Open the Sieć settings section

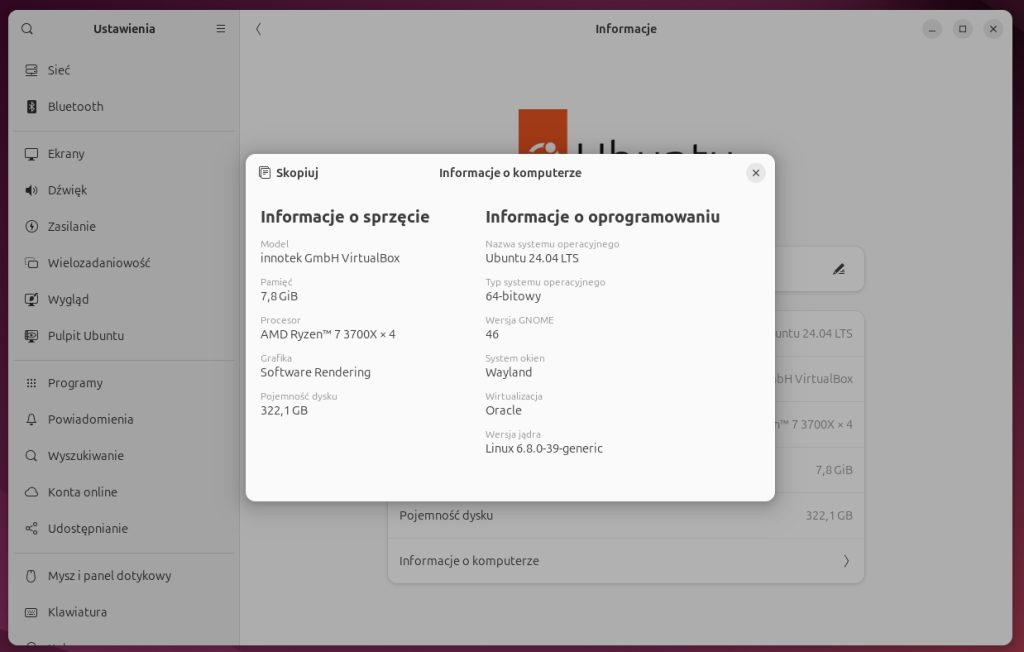click(59, 71)
